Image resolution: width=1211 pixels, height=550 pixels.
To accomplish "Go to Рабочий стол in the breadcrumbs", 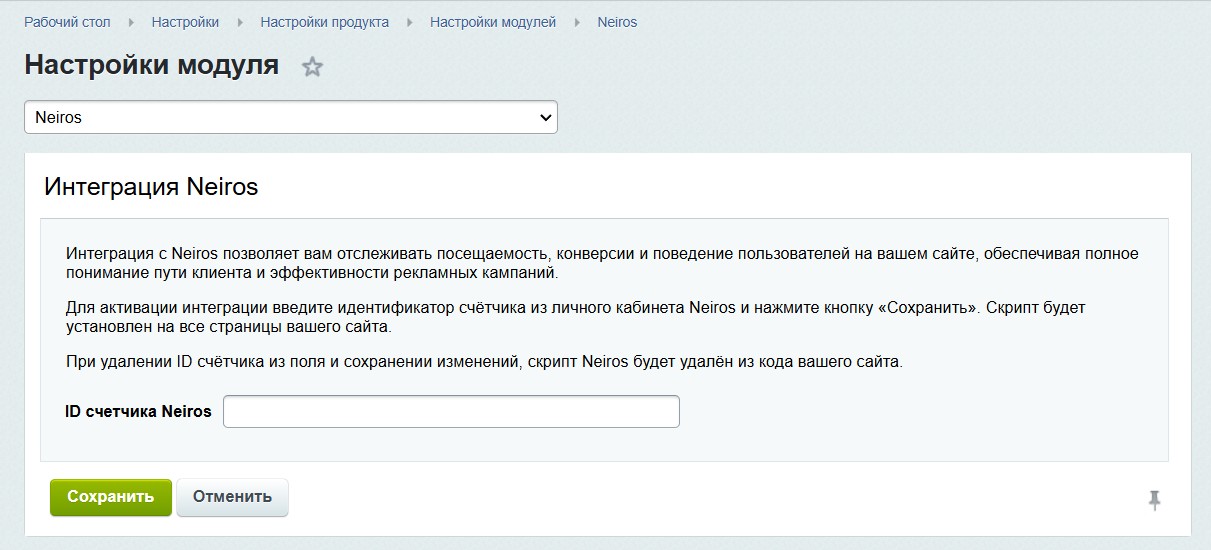I will [67, 22].
